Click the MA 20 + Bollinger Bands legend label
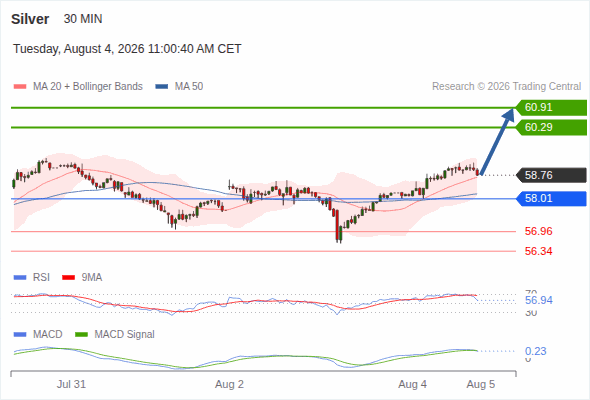 point(88,87)
